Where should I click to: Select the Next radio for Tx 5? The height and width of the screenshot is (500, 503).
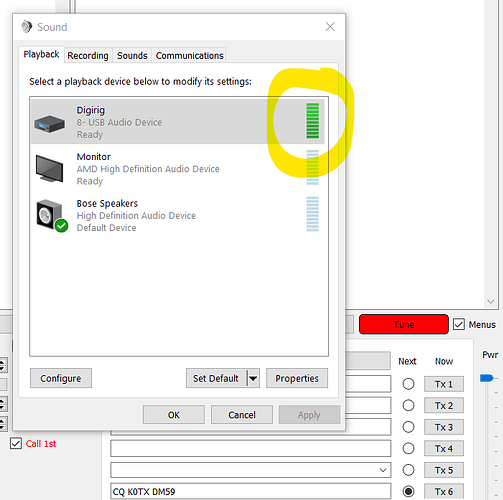[x=408, y=470]
